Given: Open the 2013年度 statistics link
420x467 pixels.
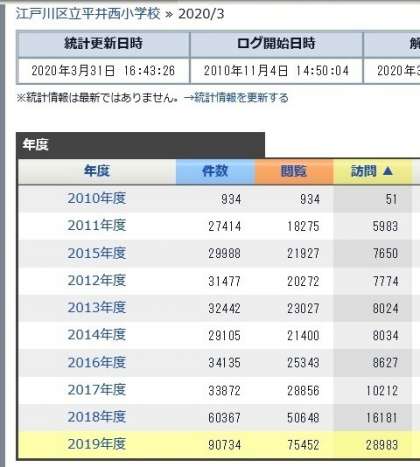Looking at the screenshot, I should pyautogui.click(x=97, y=308).
